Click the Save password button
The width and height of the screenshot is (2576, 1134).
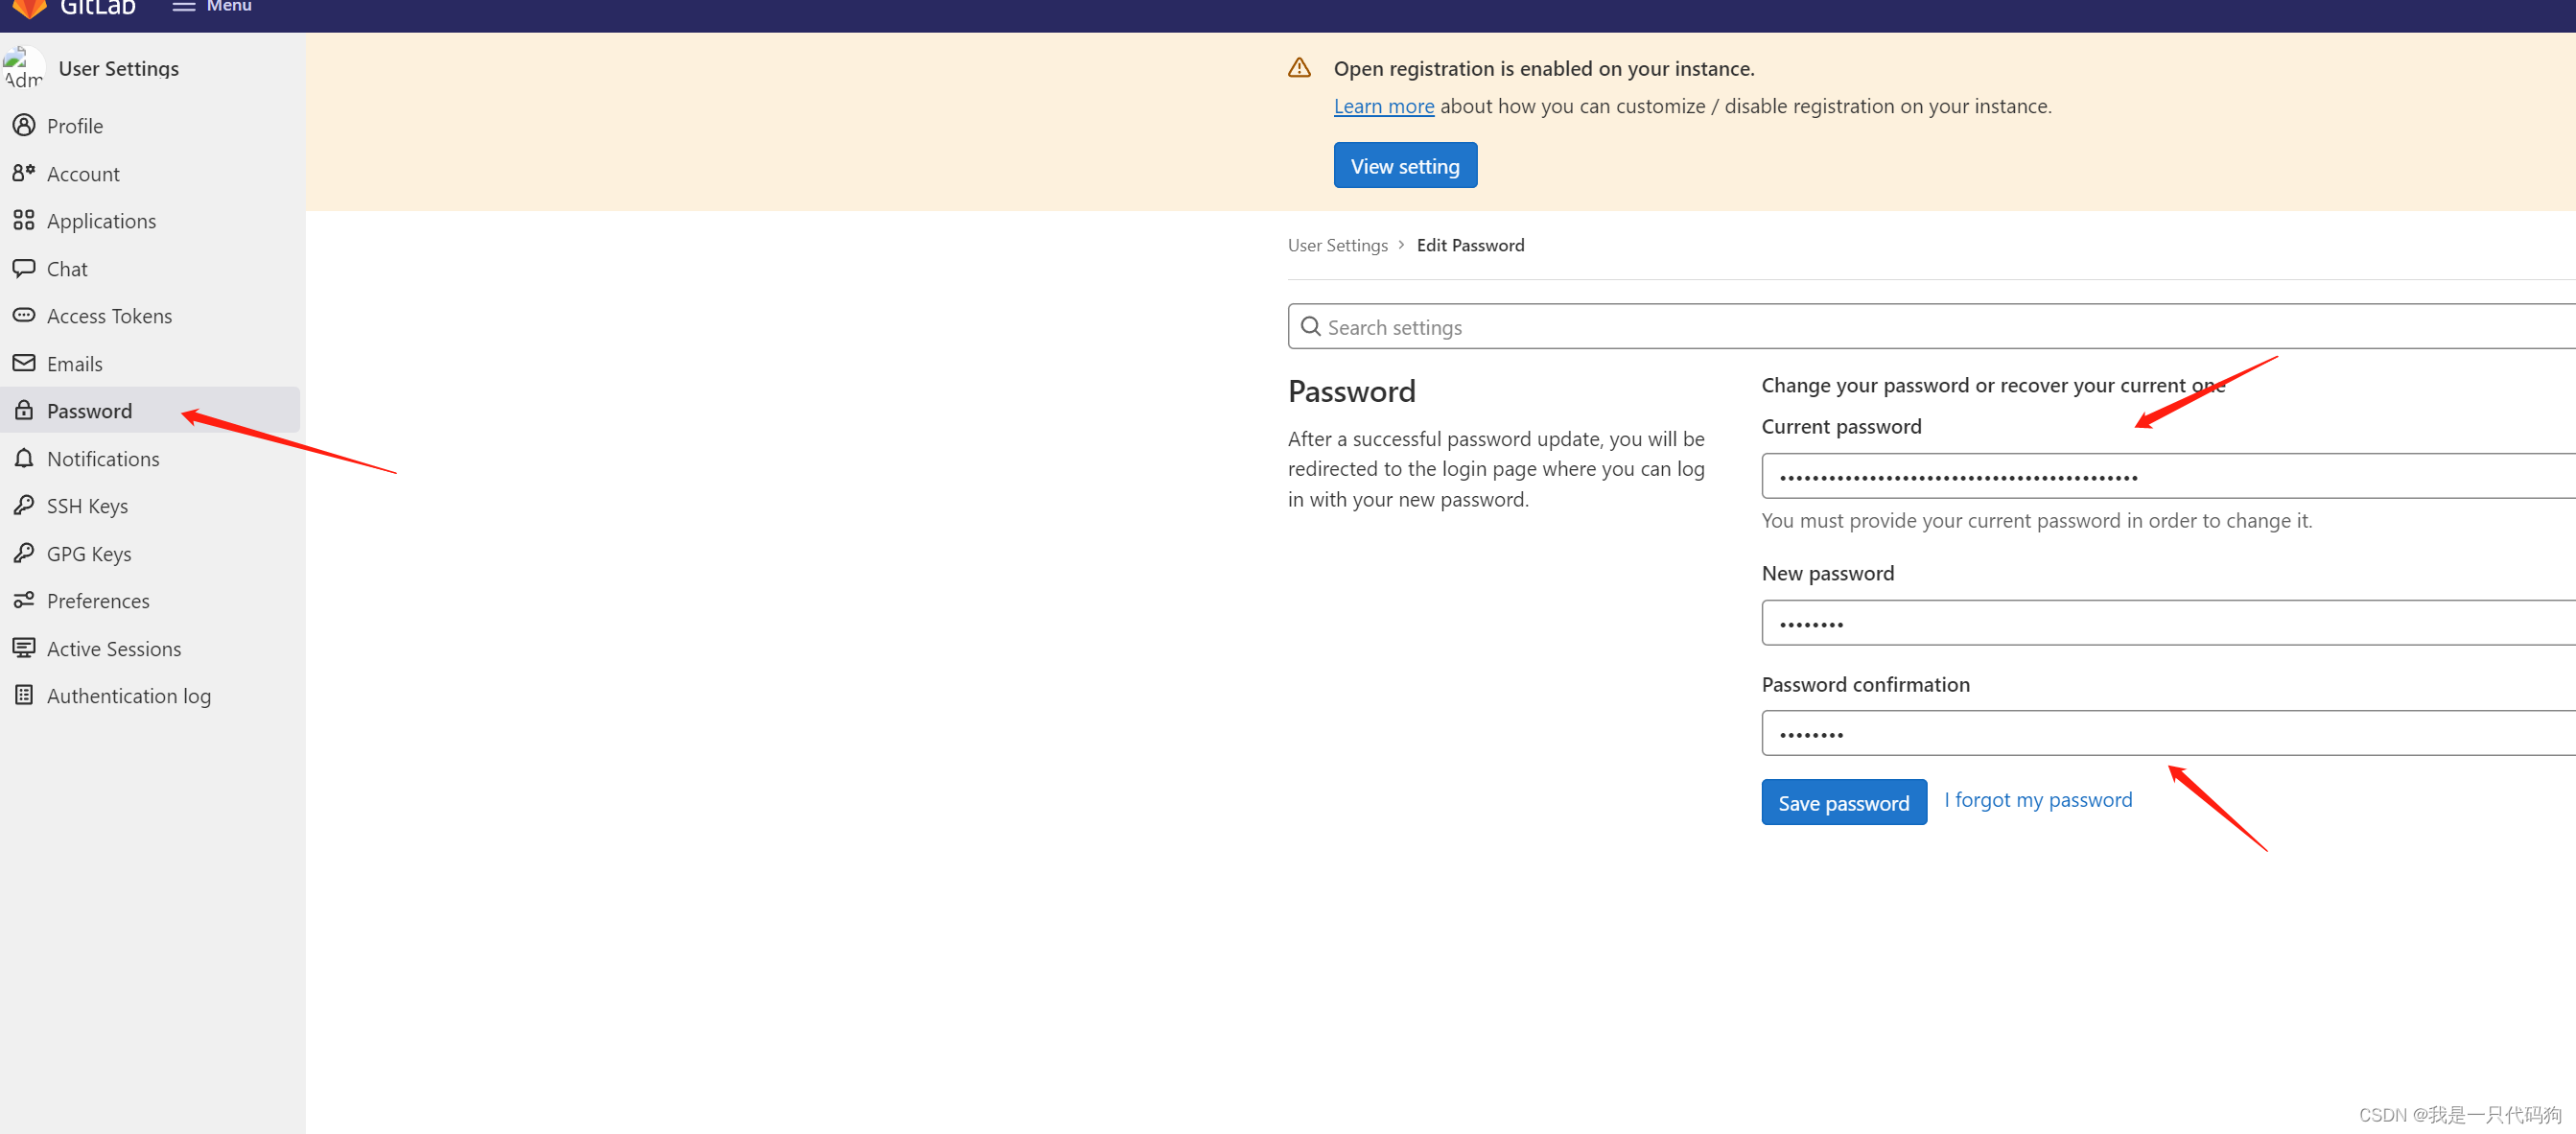point(1844,802)
